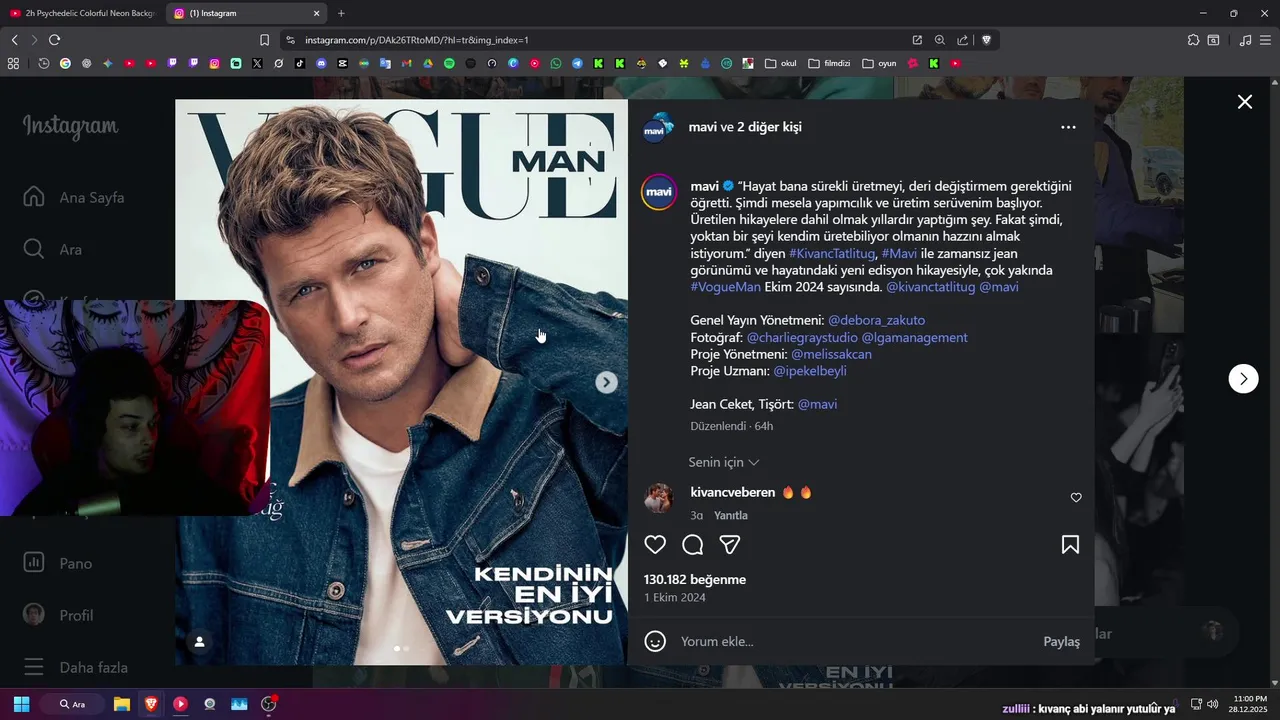Screen dimensions: 1280x720
Task: Click the Yorum ekle comment field
Action: click(x=855, y=641)
